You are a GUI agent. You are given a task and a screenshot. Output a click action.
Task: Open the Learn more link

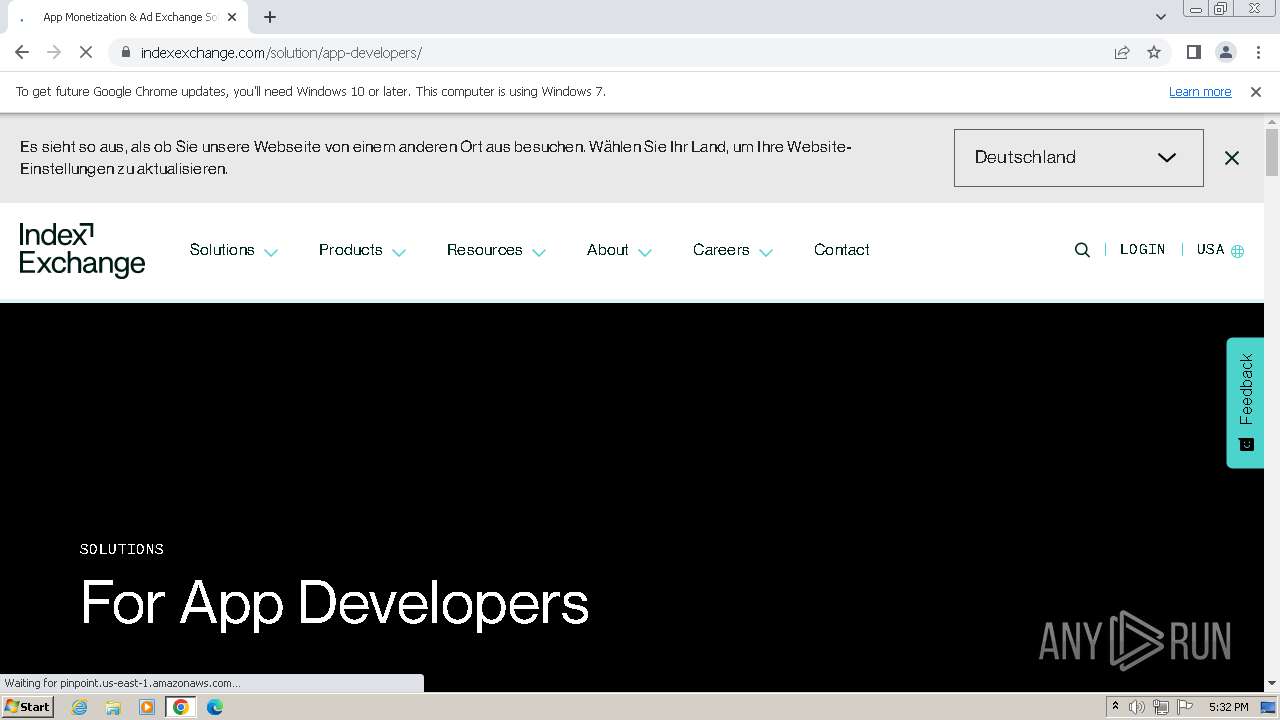[1200, 91]
